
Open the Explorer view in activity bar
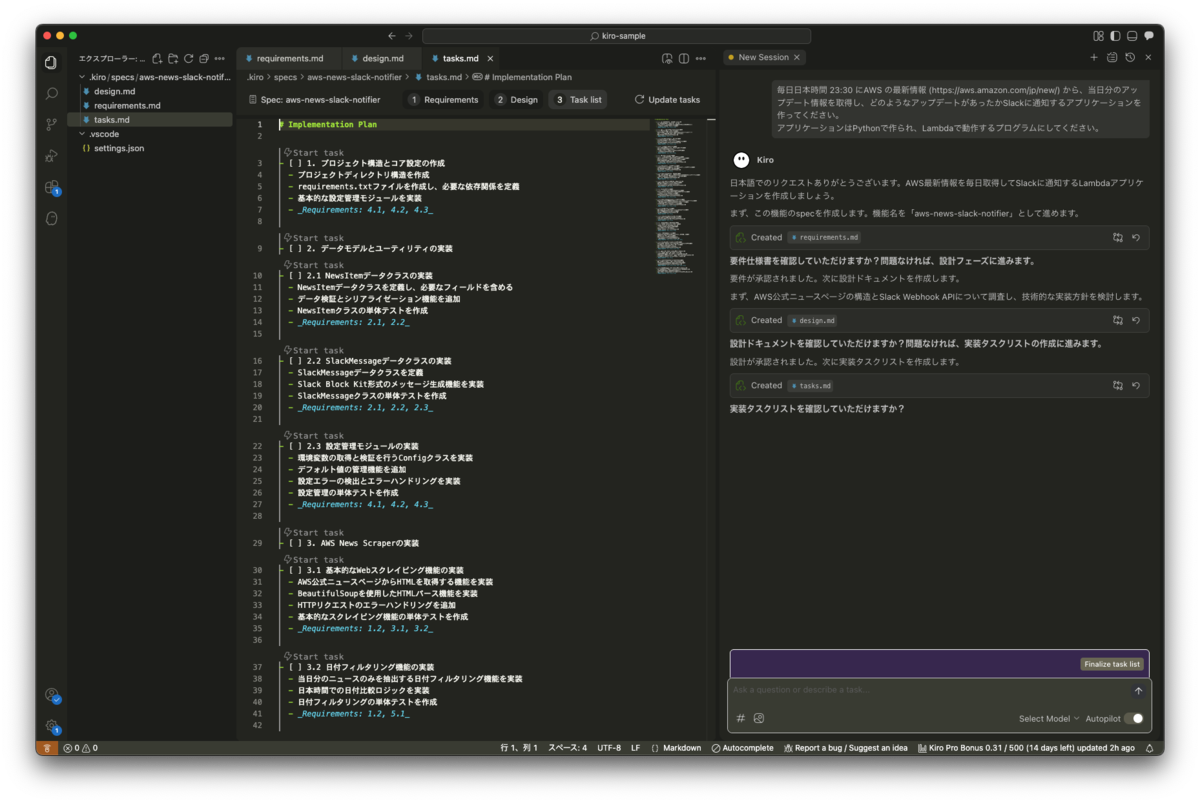[x=51, y=62]
